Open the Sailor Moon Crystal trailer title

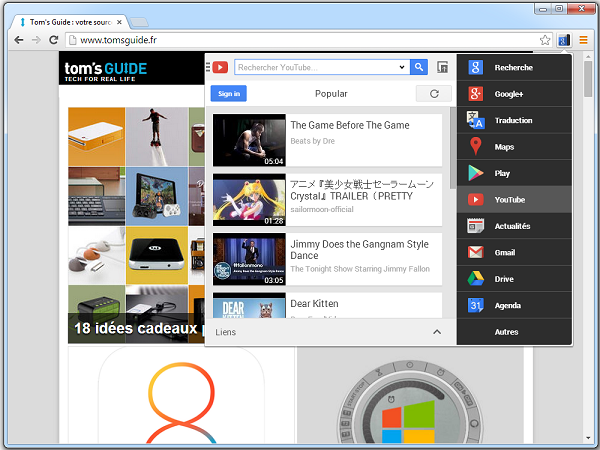coord(362,190)
